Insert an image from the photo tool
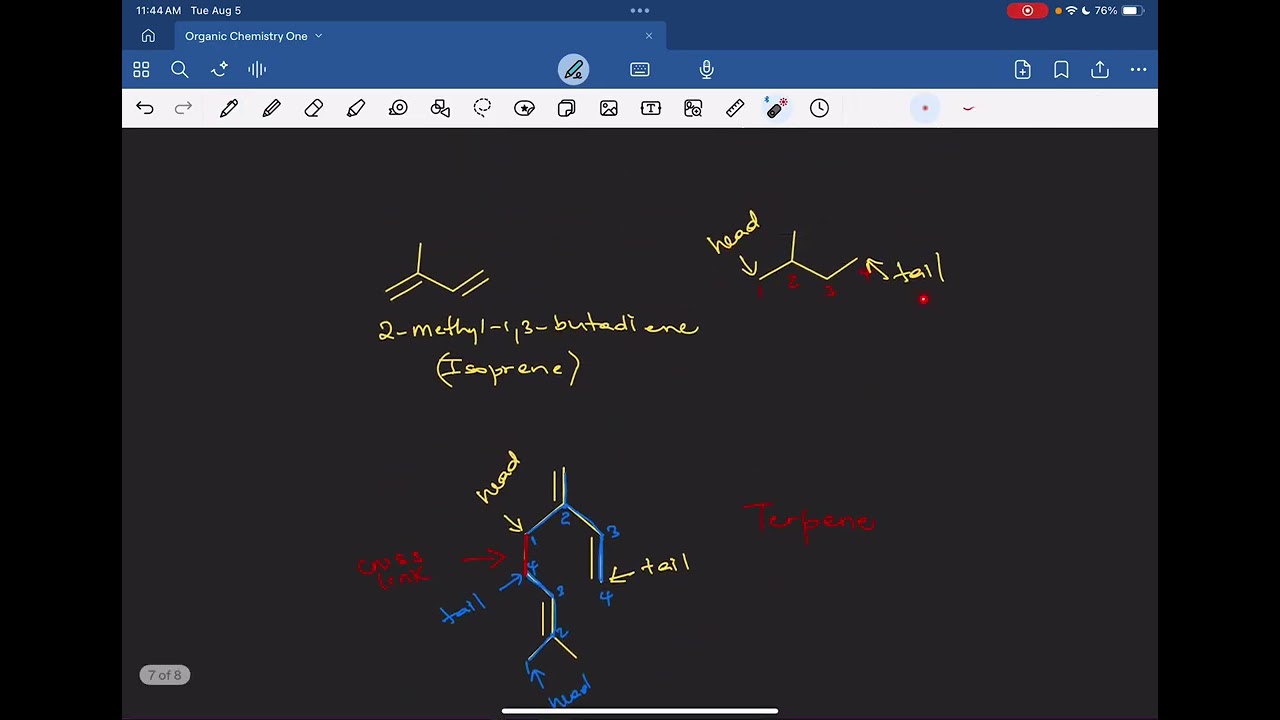Viewport: 1280px width, 720px height. pyautogui.click(x=609, y=108)
